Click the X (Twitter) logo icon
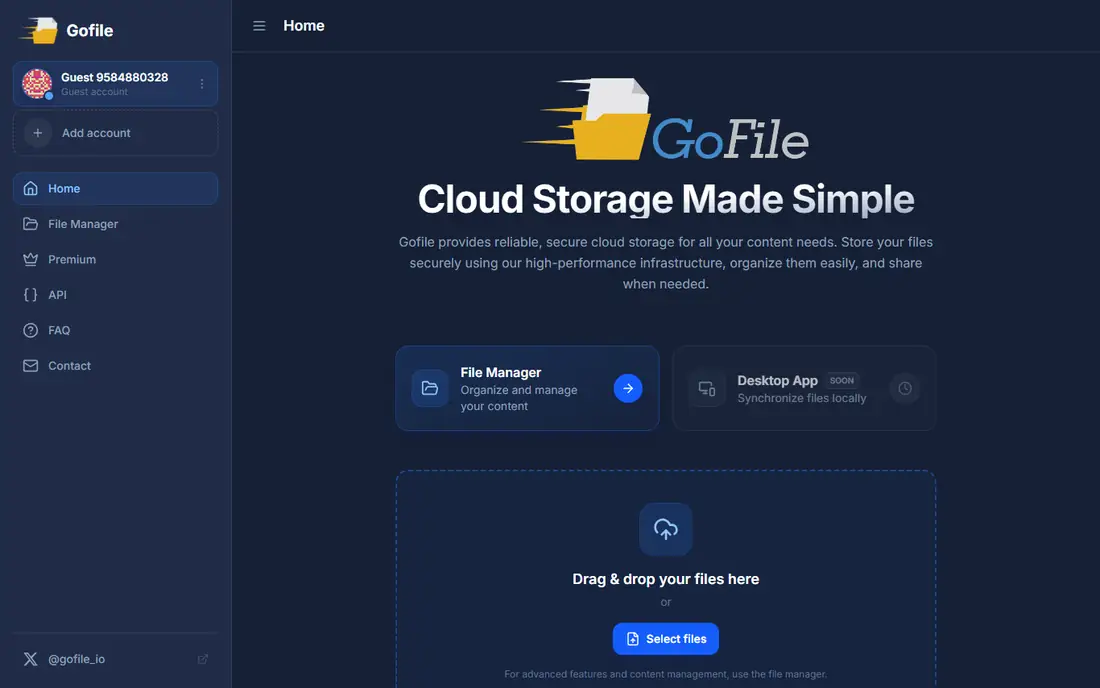The image size is (1100, 688). [30, 659]
